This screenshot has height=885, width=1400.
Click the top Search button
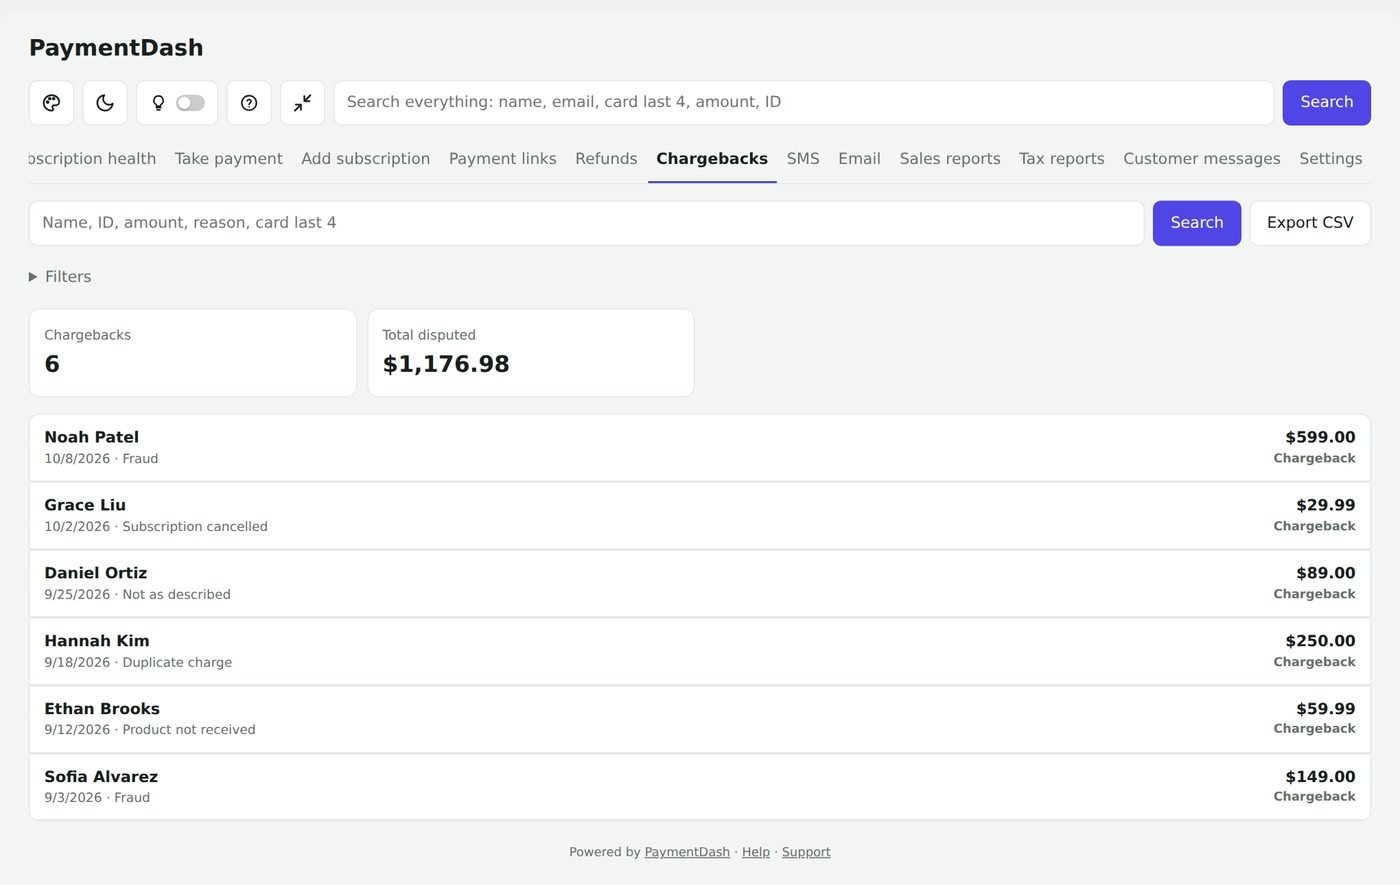[1326, 103]
